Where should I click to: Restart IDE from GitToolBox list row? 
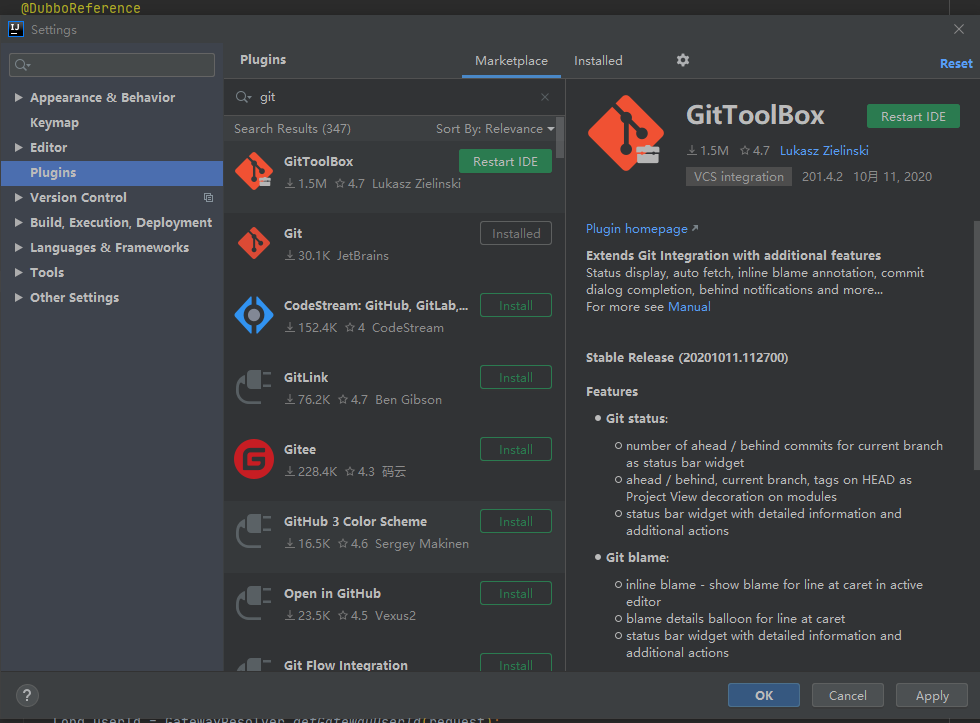pos(505,161)
